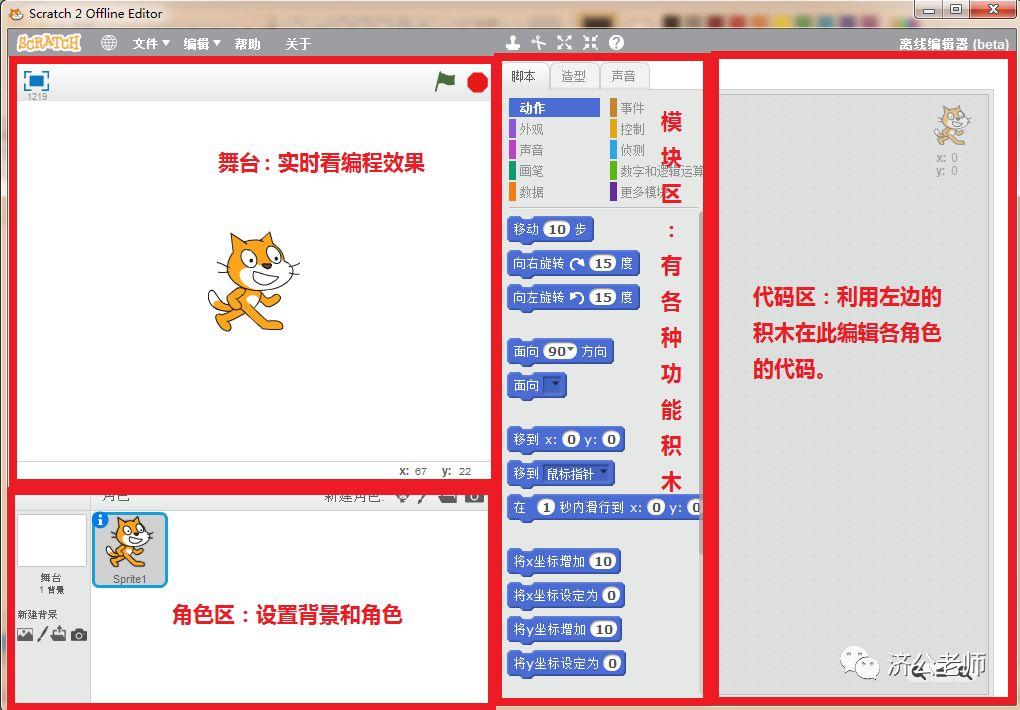Click the 15 value in 向左旋转 block
The image size is (1020, 710).
coord(603,297)
